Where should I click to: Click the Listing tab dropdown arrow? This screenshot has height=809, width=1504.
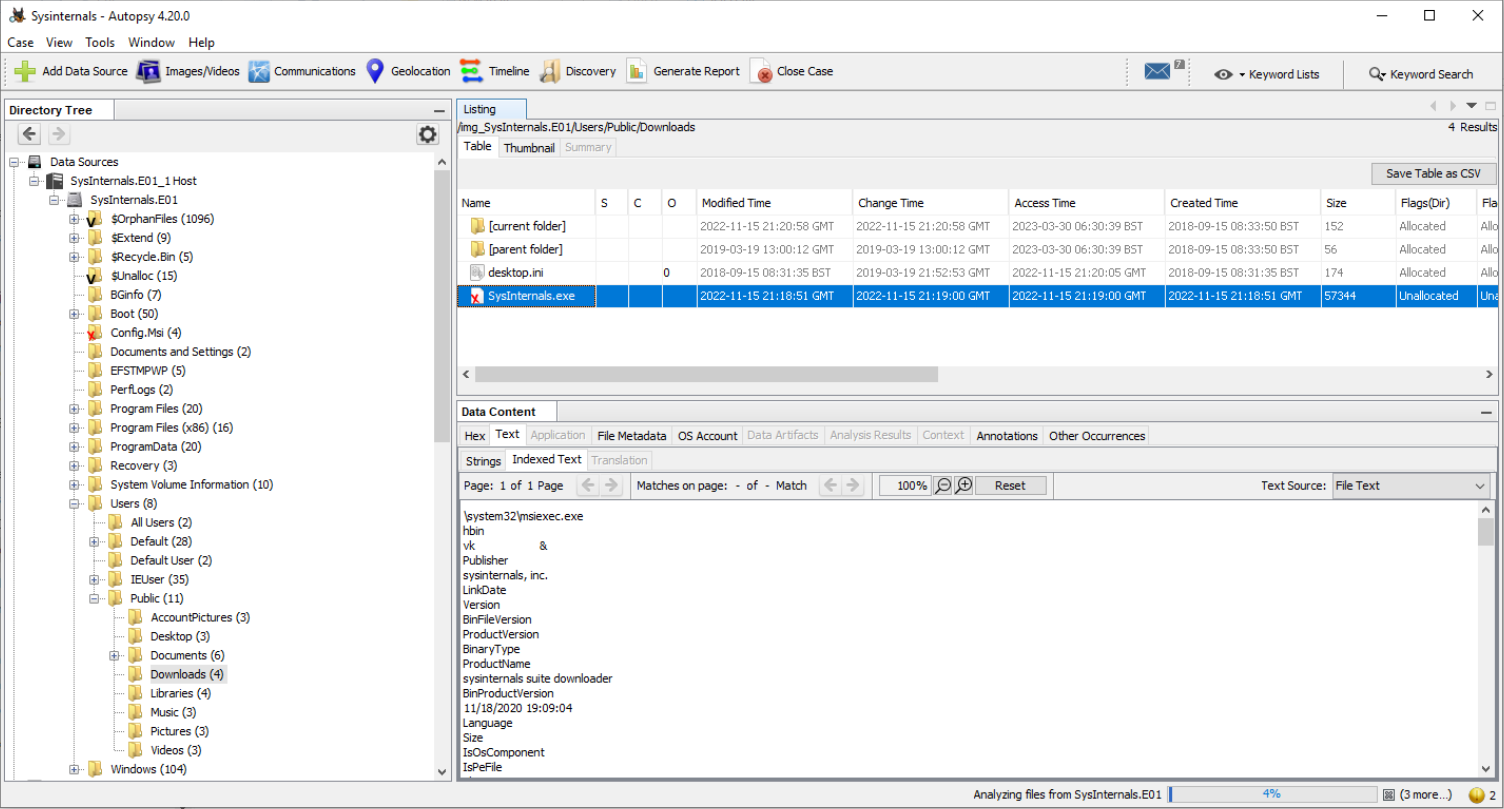(x=1471, y=106)
